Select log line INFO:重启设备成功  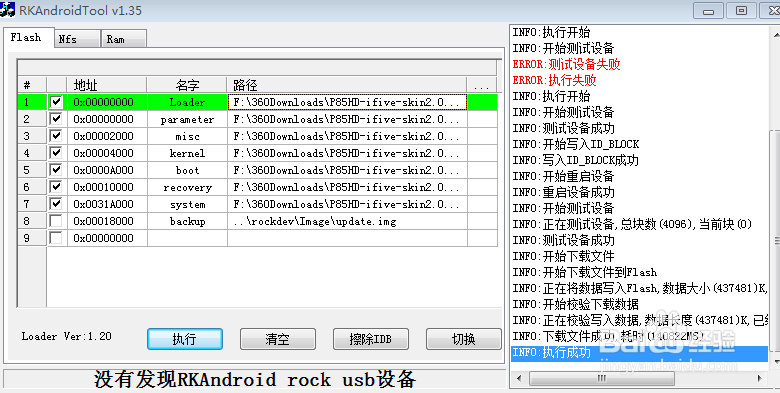[x=564, y=192]
